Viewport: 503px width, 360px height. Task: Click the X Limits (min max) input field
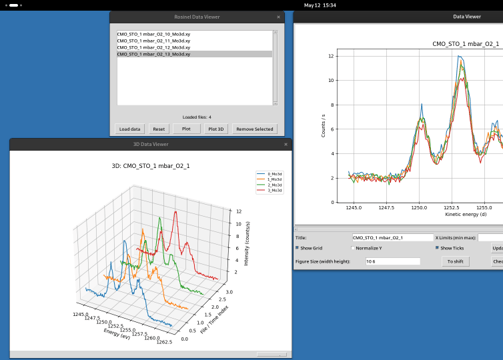coord(491,238)
